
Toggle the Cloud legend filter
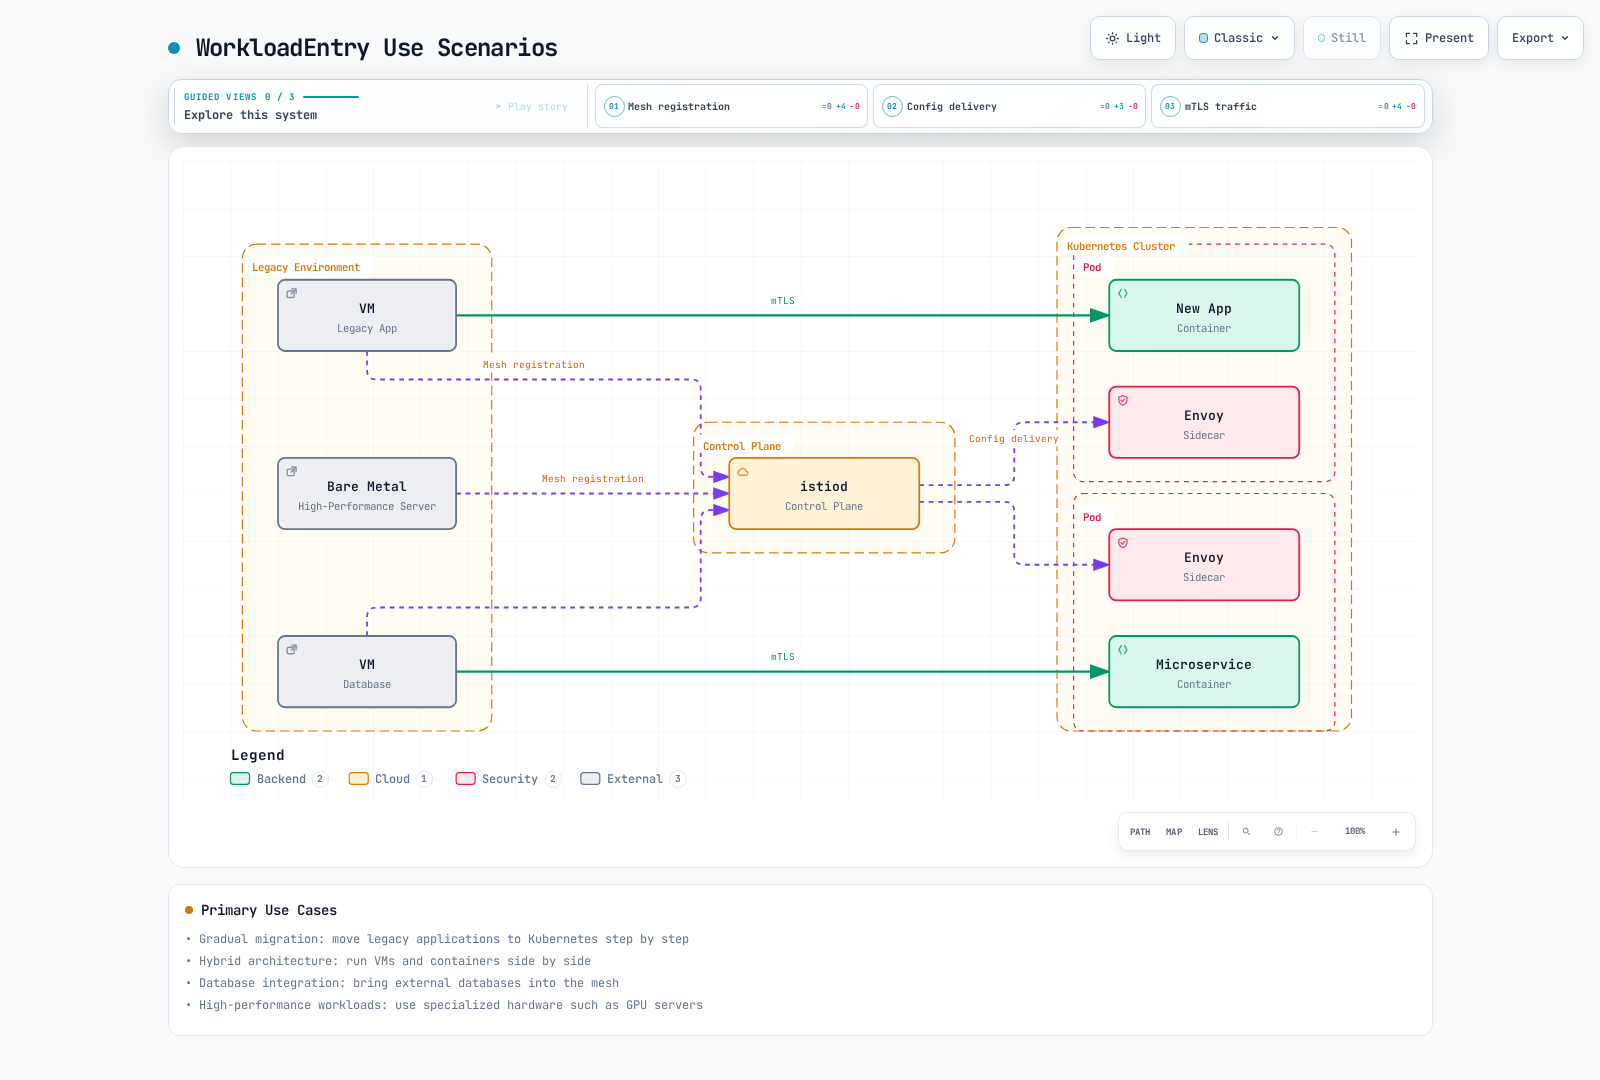point(390,779)
